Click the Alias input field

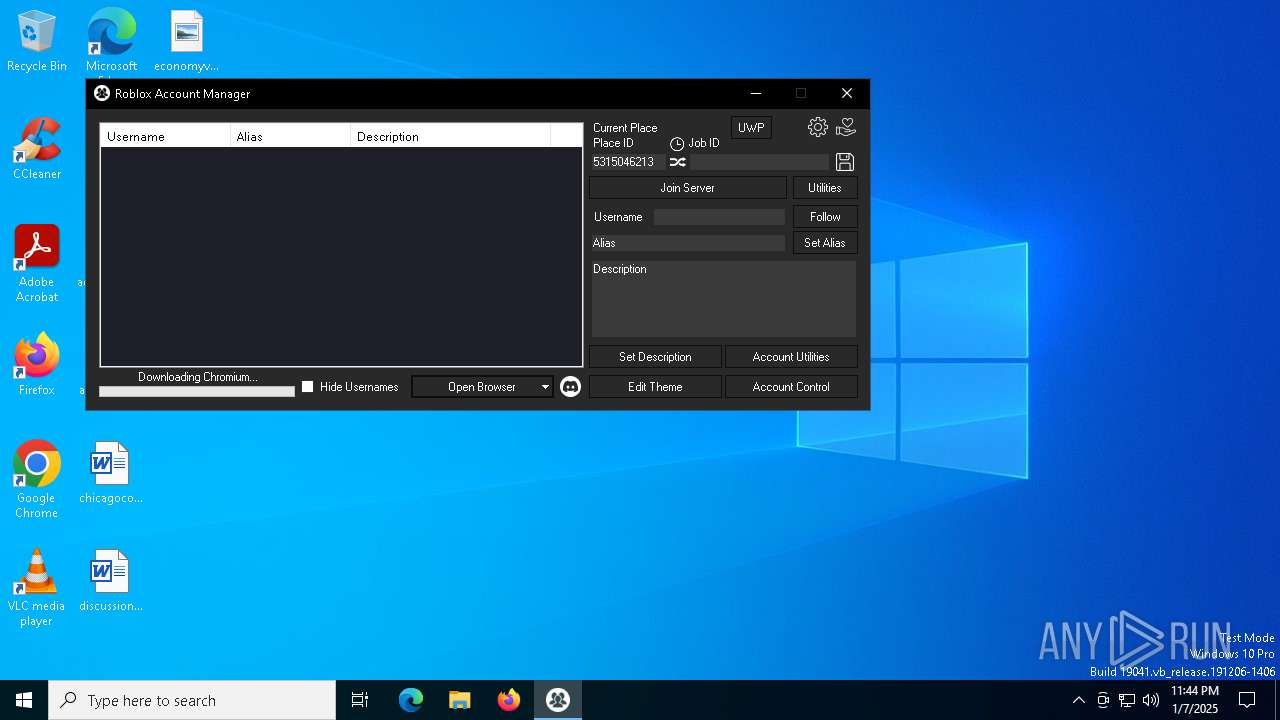click(x=688, y=243)
